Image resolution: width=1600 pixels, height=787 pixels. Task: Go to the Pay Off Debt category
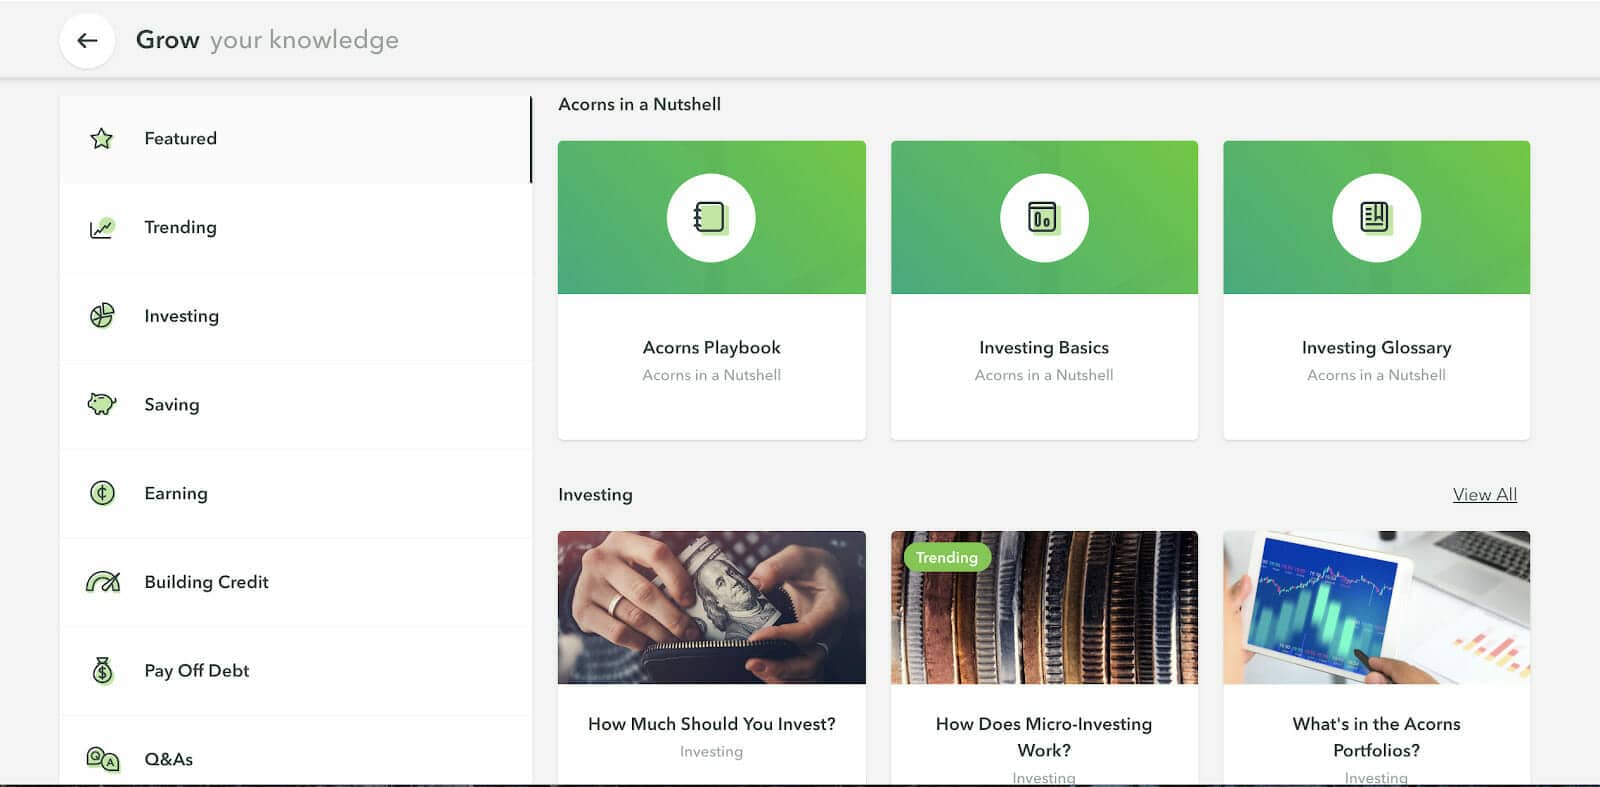[295, 671]
